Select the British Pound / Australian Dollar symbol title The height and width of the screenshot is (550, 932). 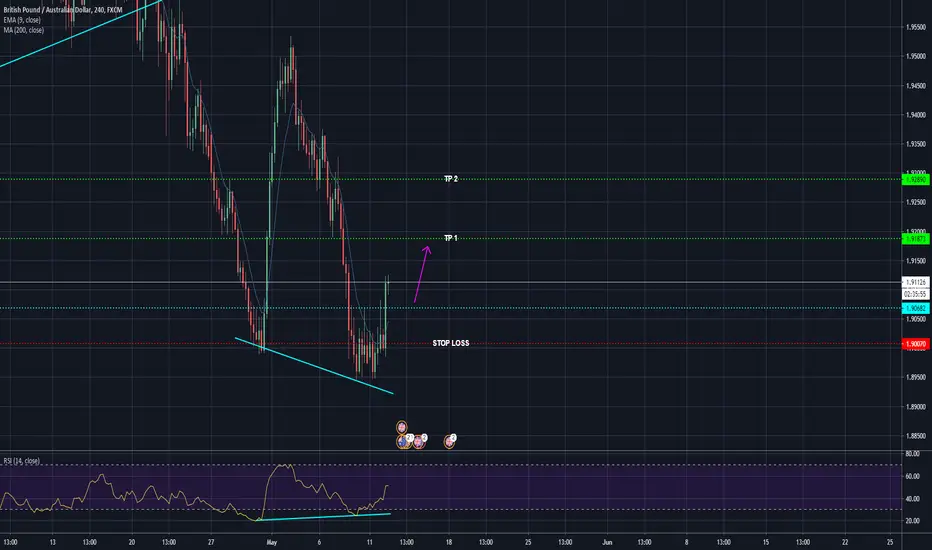[62, 10]
